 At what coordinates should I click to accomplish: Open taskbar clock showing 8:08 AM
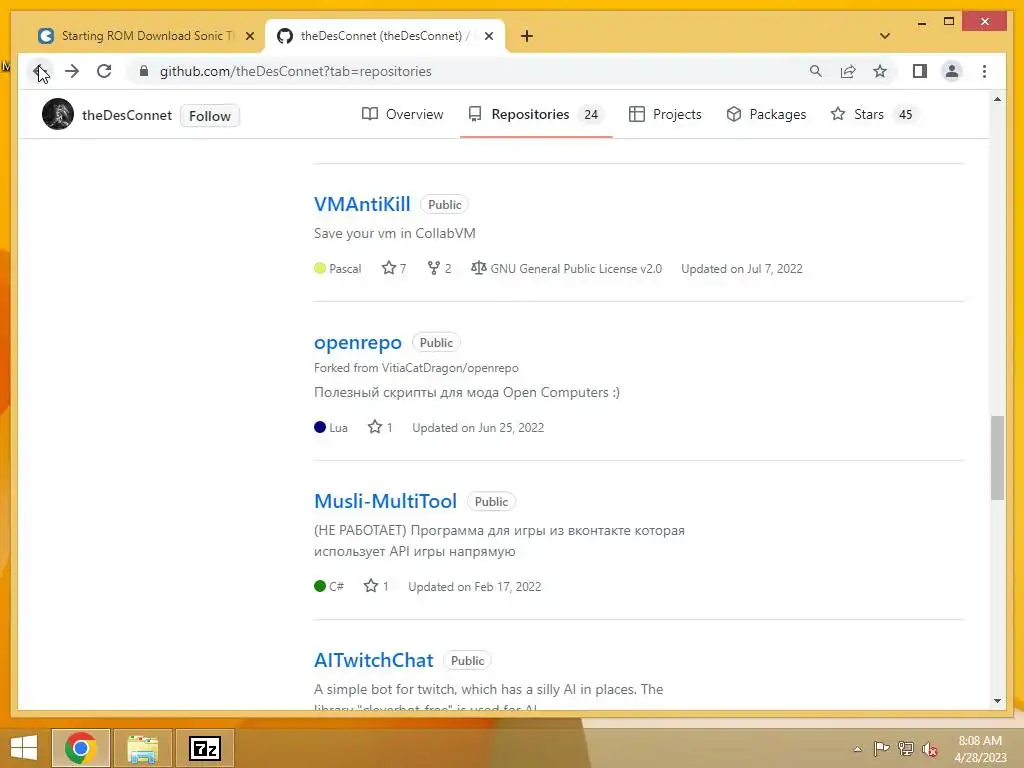tap(980, 749)
